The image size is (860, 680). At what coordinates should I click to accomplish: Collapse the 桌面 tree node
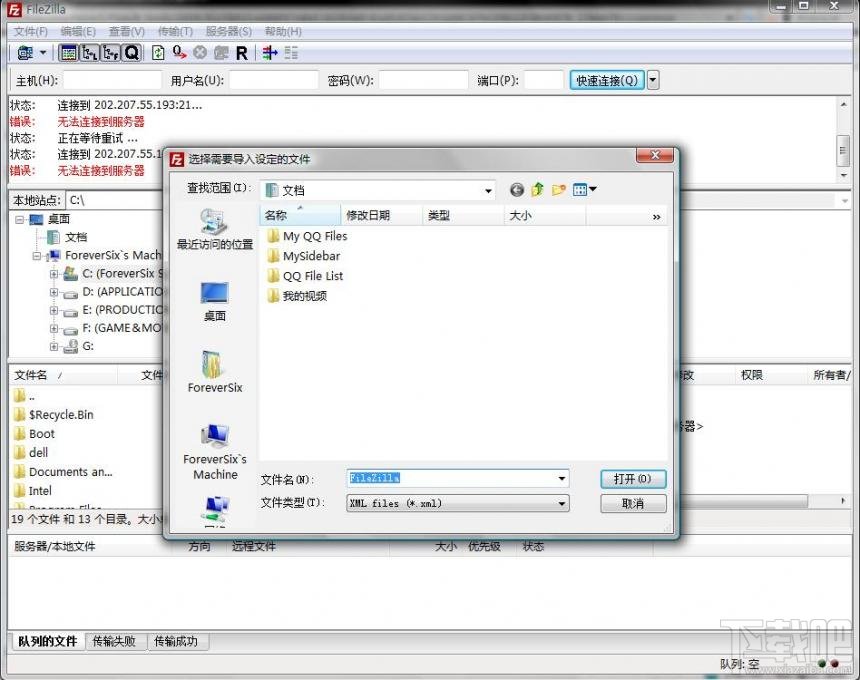coord(20,219)
